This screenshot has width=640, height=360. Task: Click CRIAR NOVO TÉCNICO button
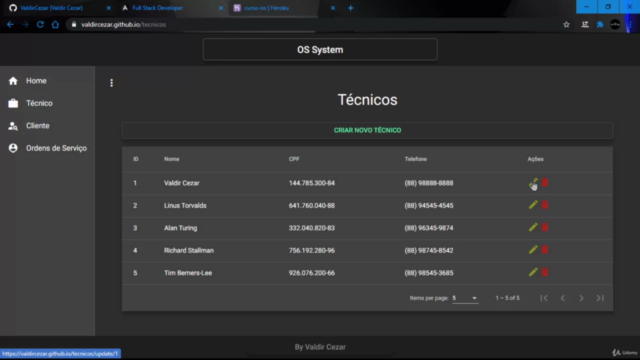coord(367,130)
